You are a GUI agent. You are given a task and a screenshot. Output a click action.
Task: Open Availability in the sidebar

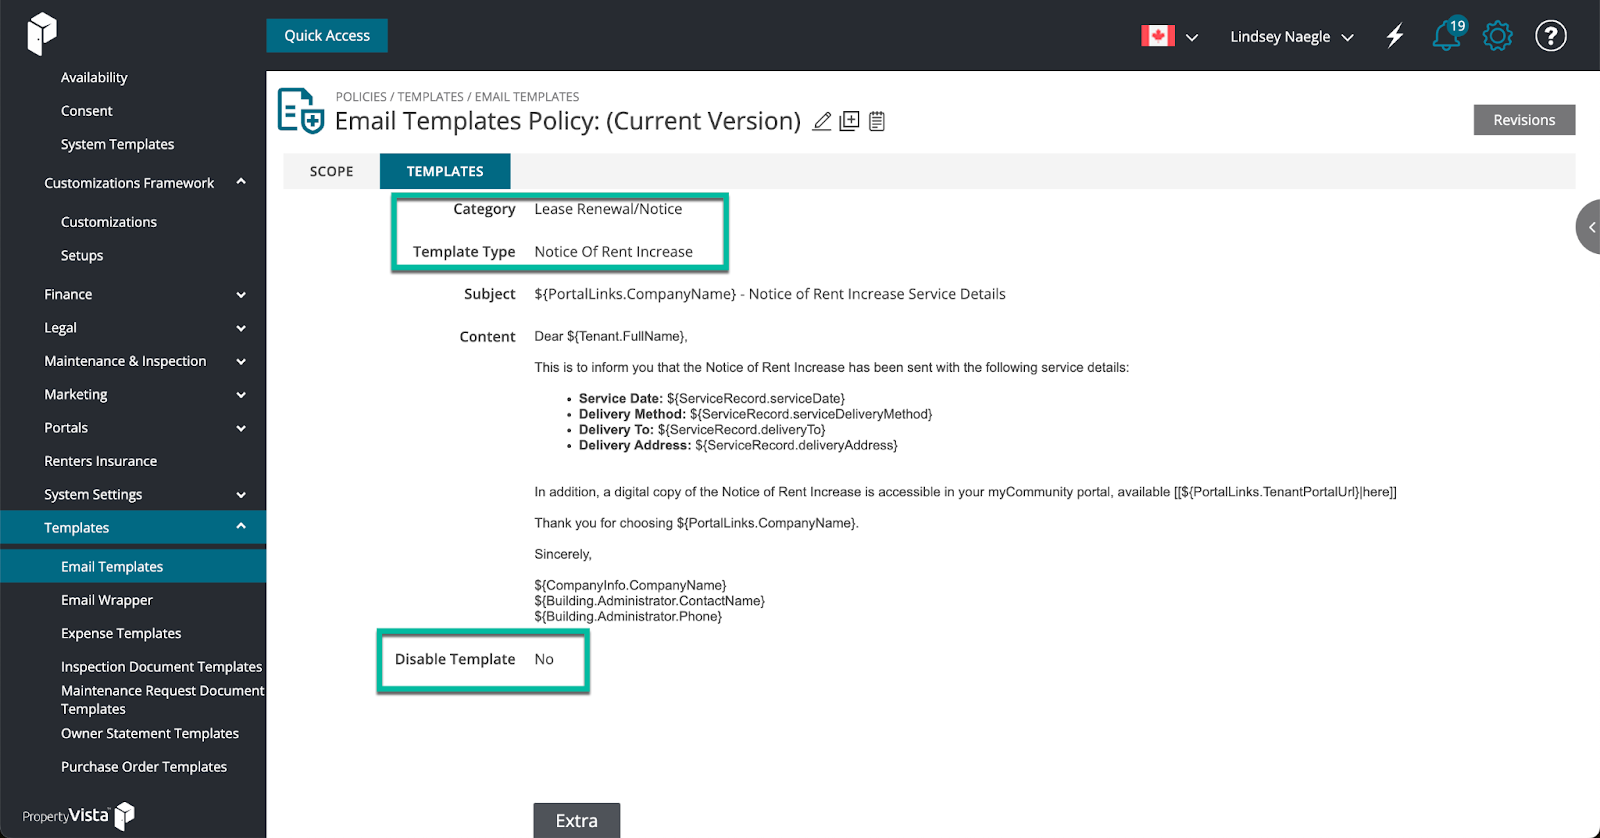[94, 77]
